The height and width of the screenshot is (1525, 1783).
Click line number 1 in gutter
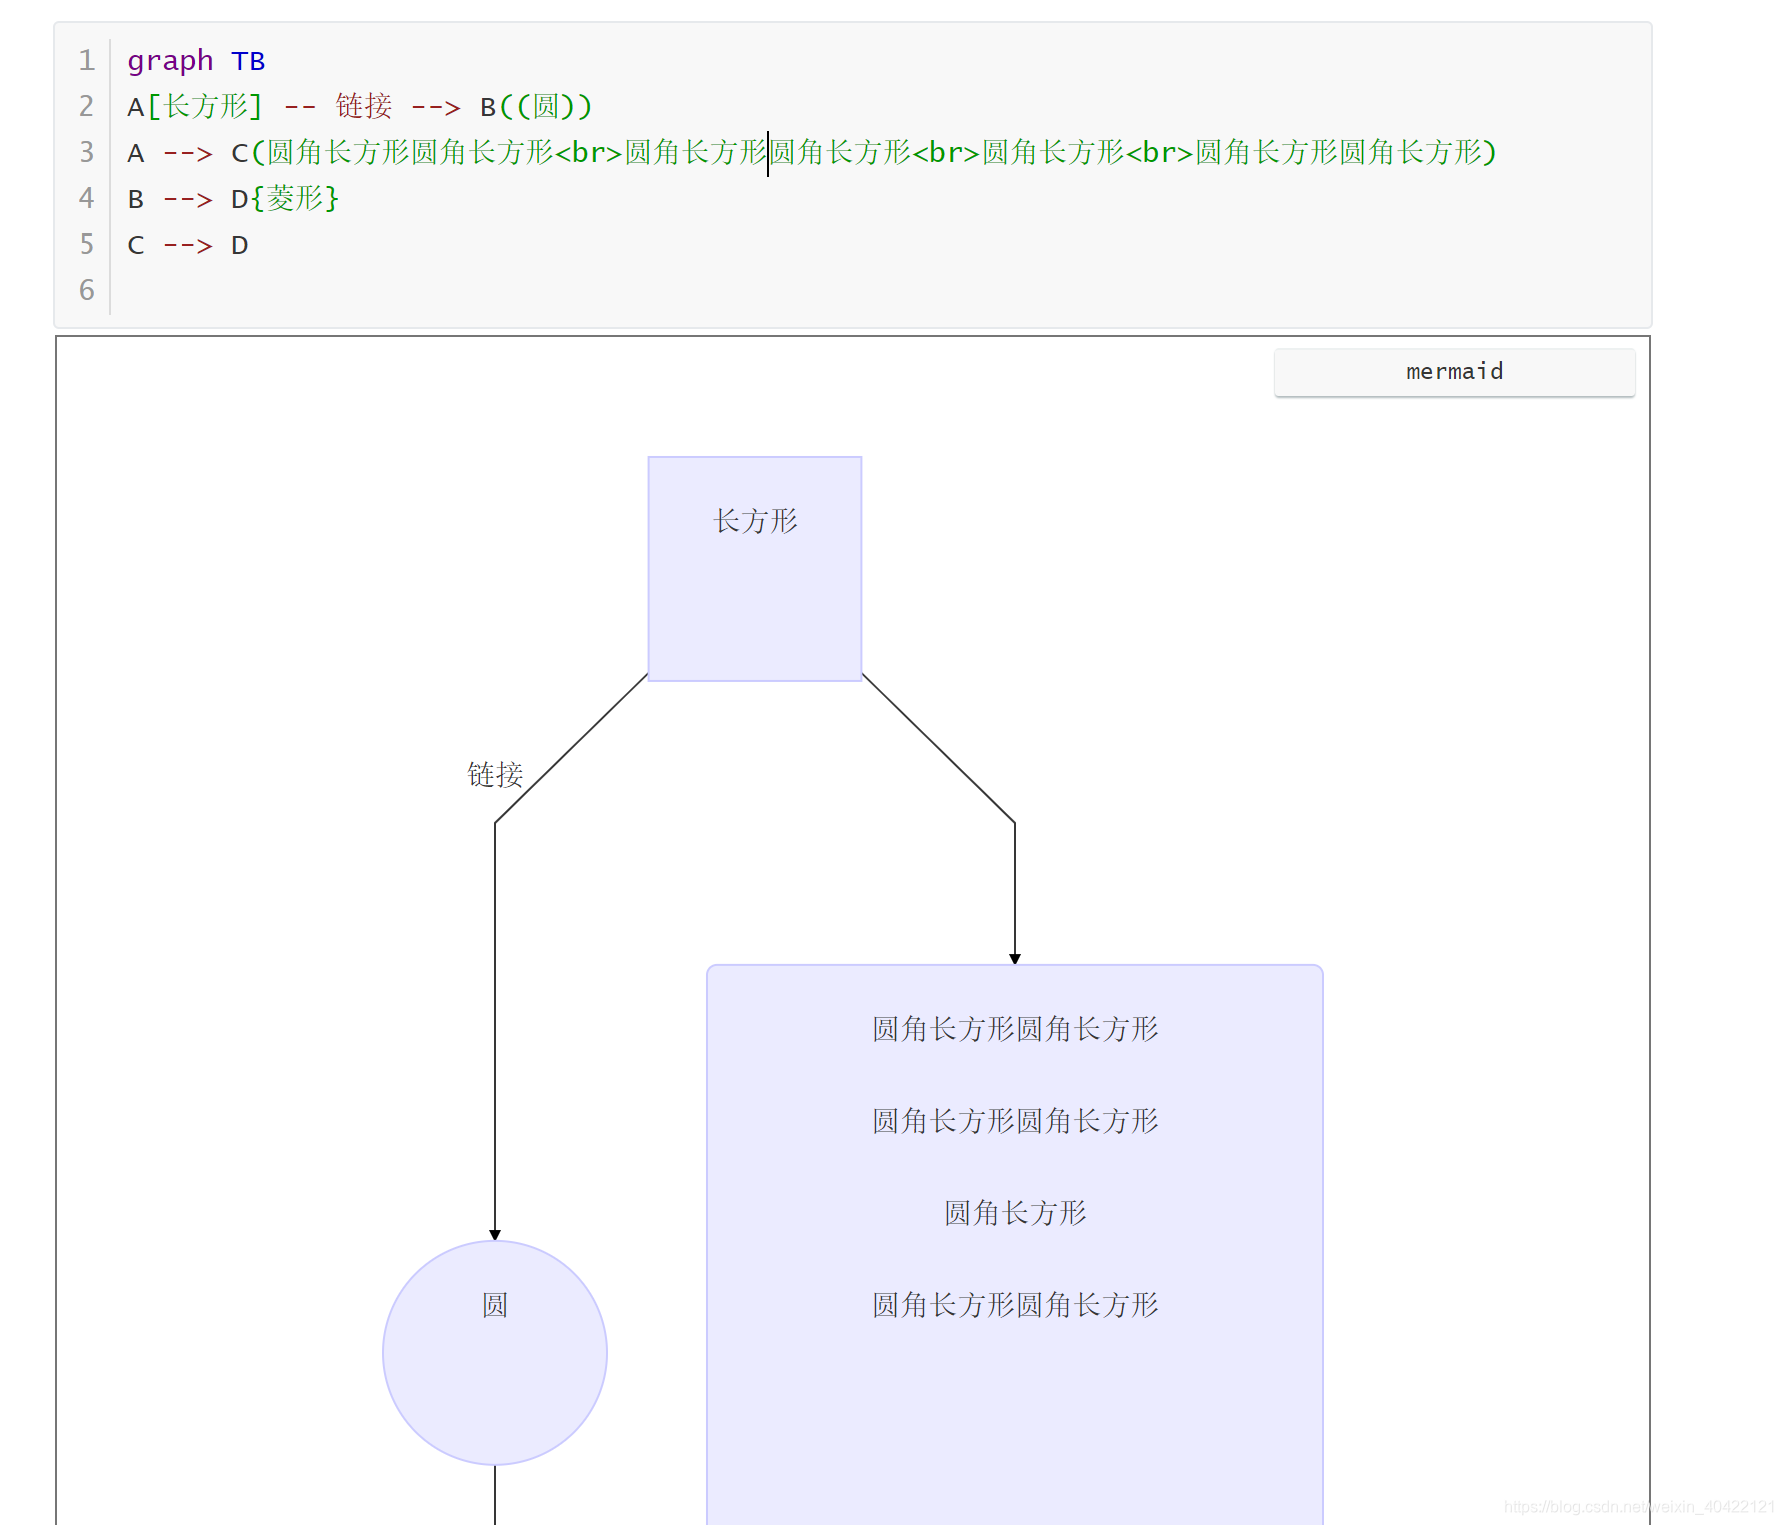click(87, 60)
